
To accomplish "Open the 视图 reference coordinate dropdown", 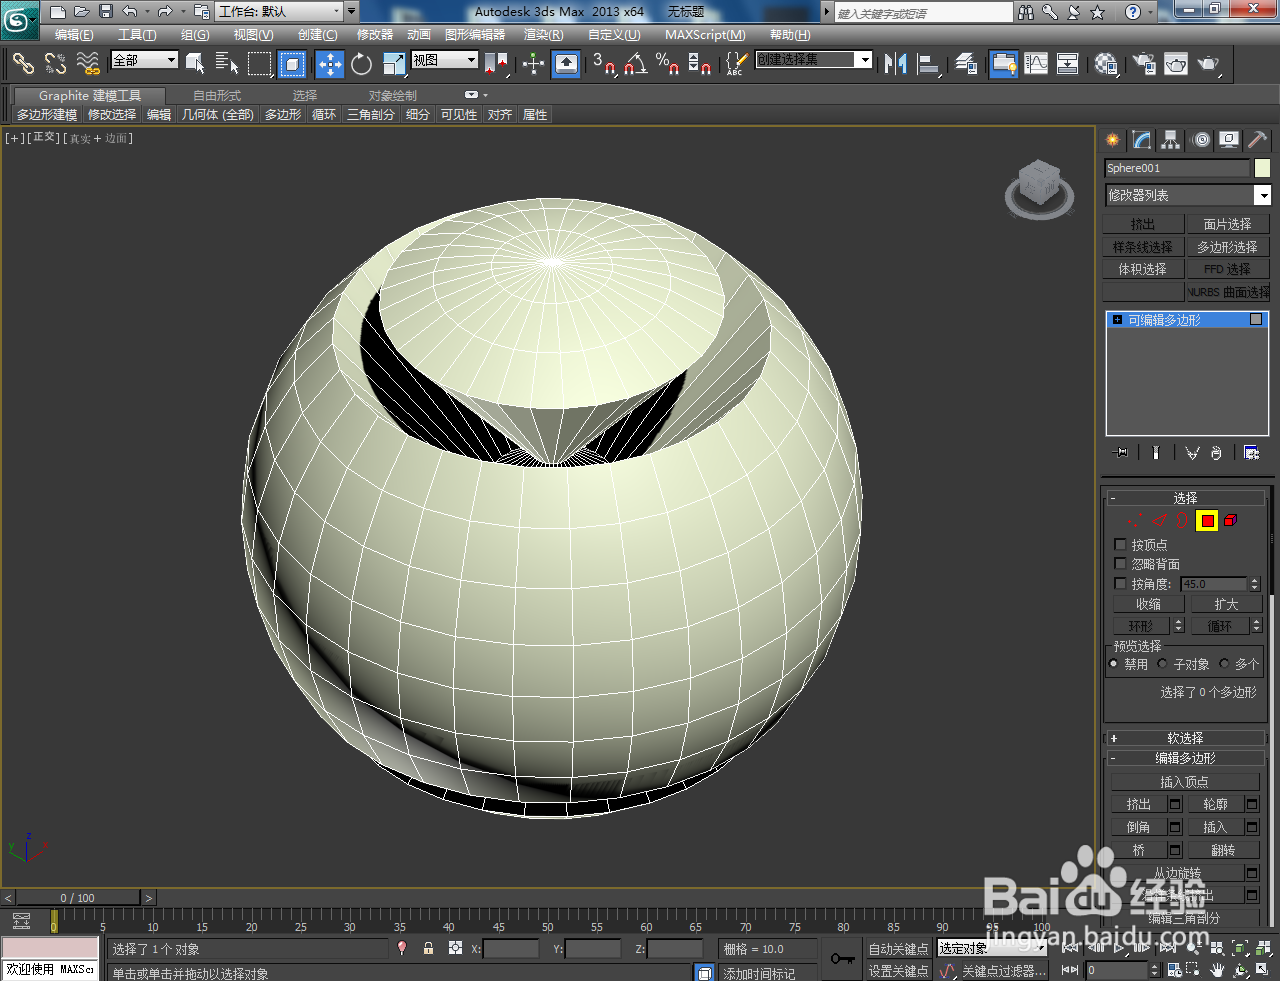I will [443, 58].
